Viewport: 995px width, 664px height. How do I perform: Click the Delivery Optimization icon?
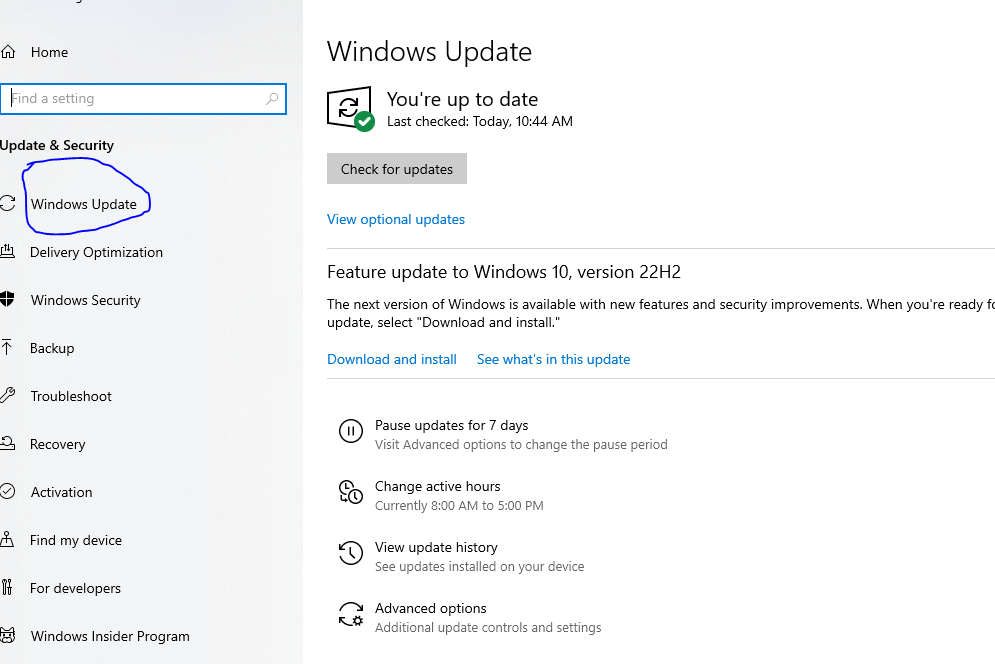(x=8, y=251)
